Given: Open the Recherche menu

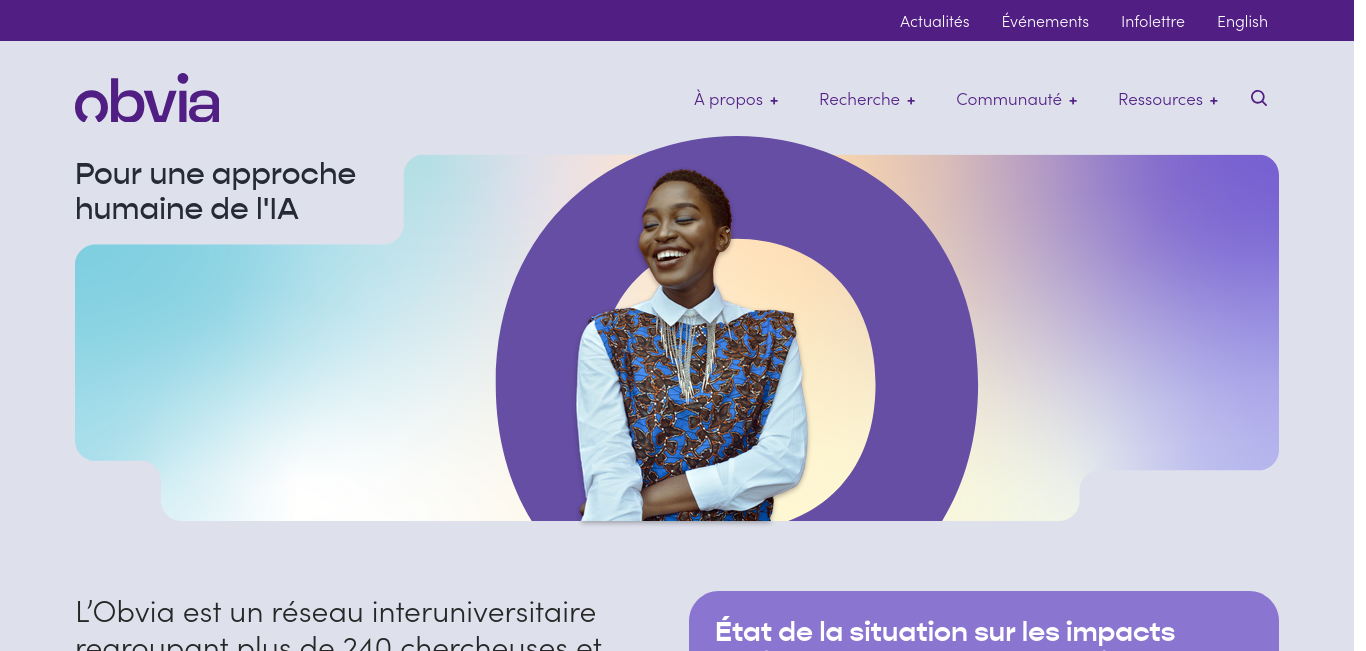Looking at the screenshot, I should click(x=859, y=99).
